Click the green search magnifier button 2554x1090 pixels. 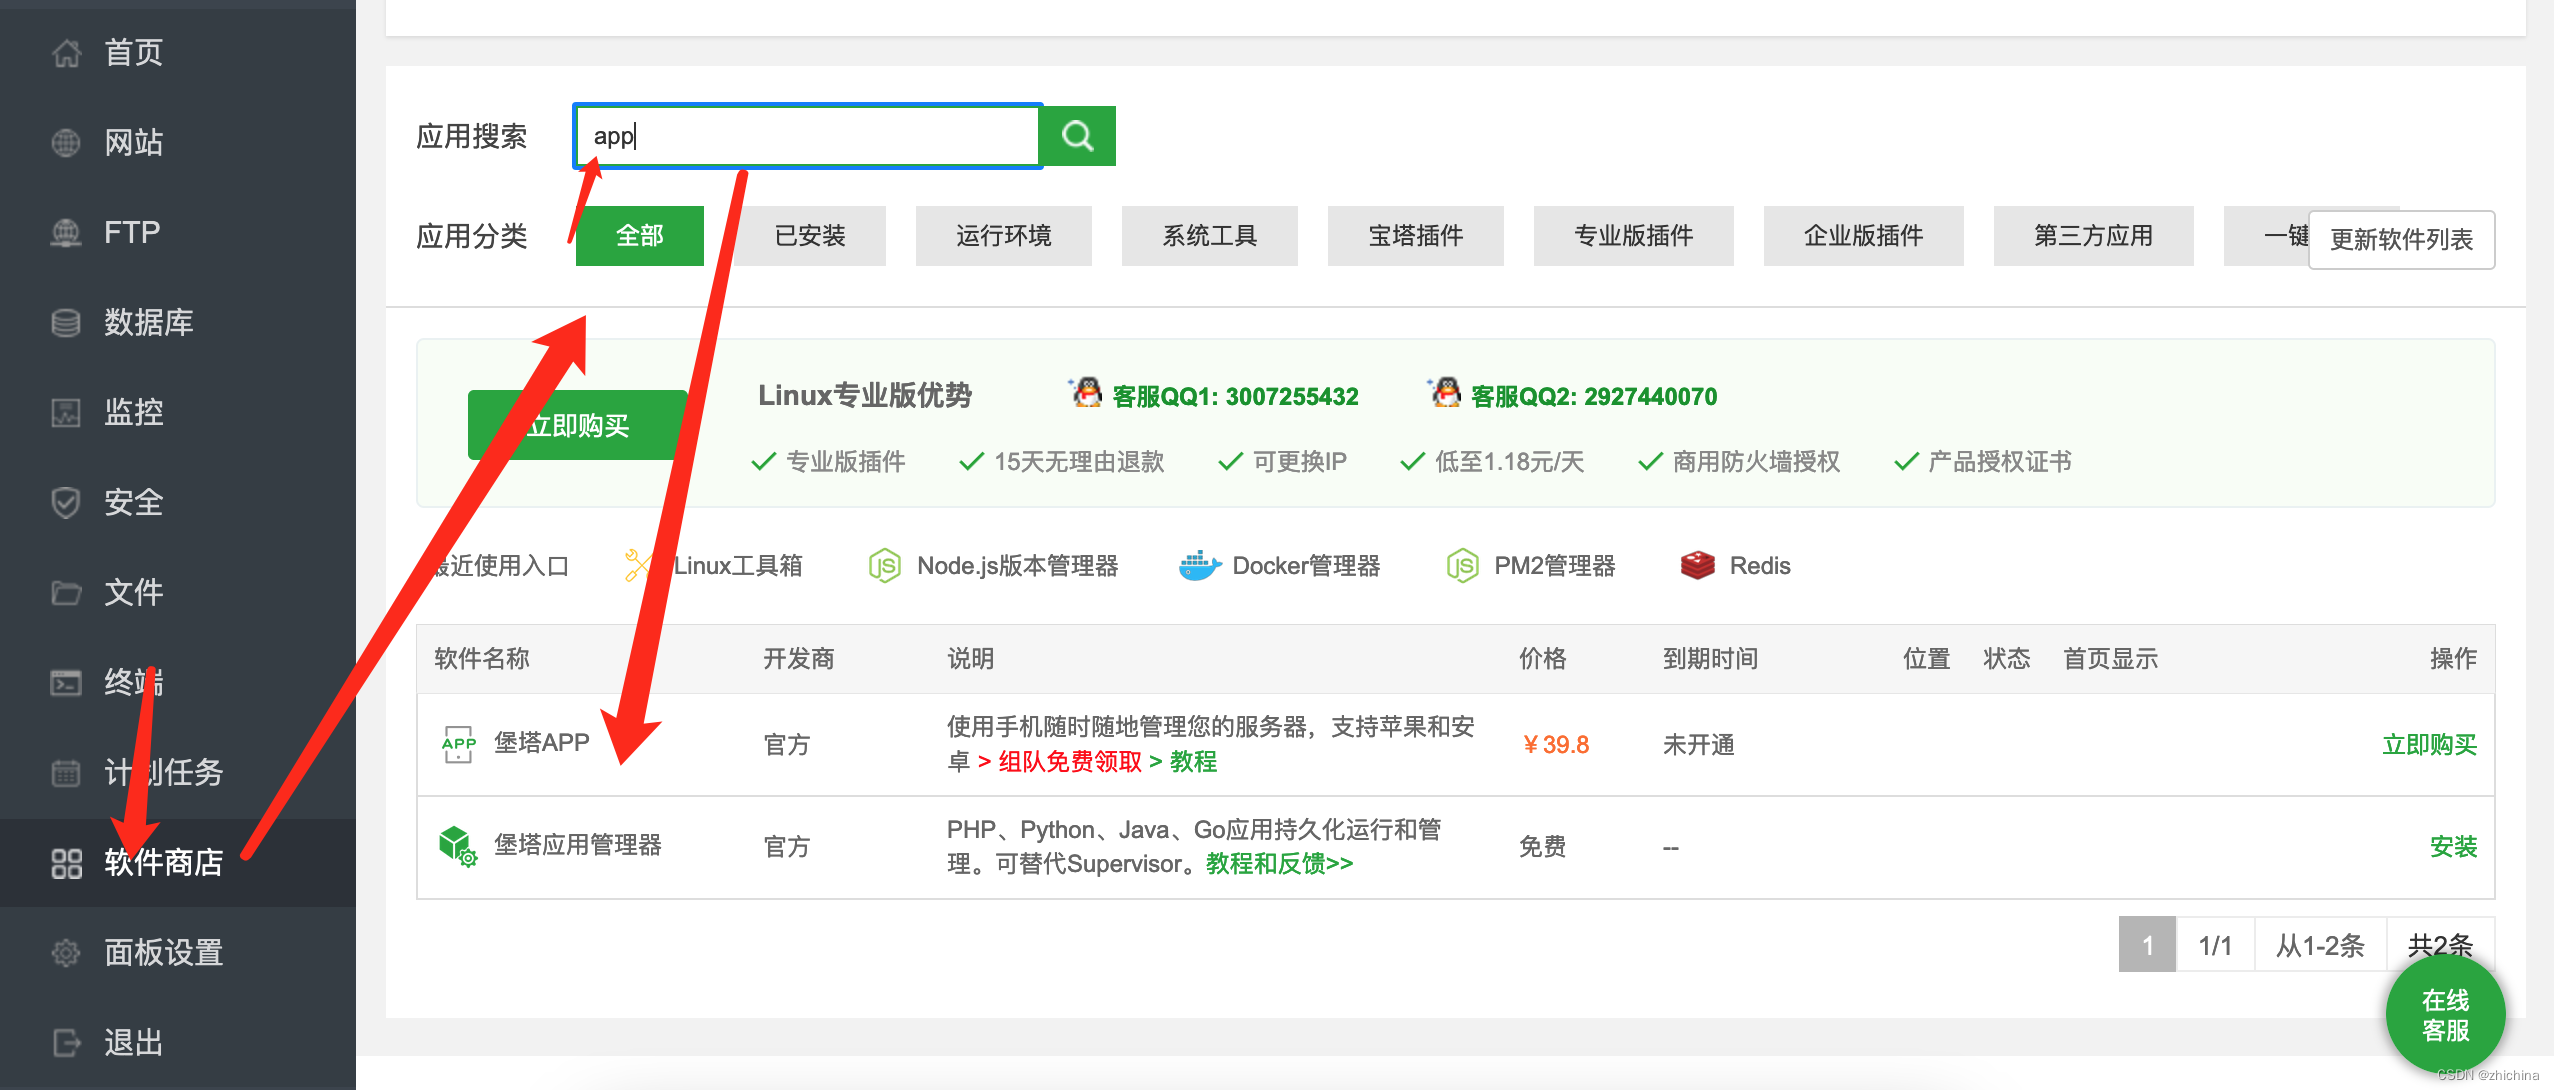(1077, 136)
